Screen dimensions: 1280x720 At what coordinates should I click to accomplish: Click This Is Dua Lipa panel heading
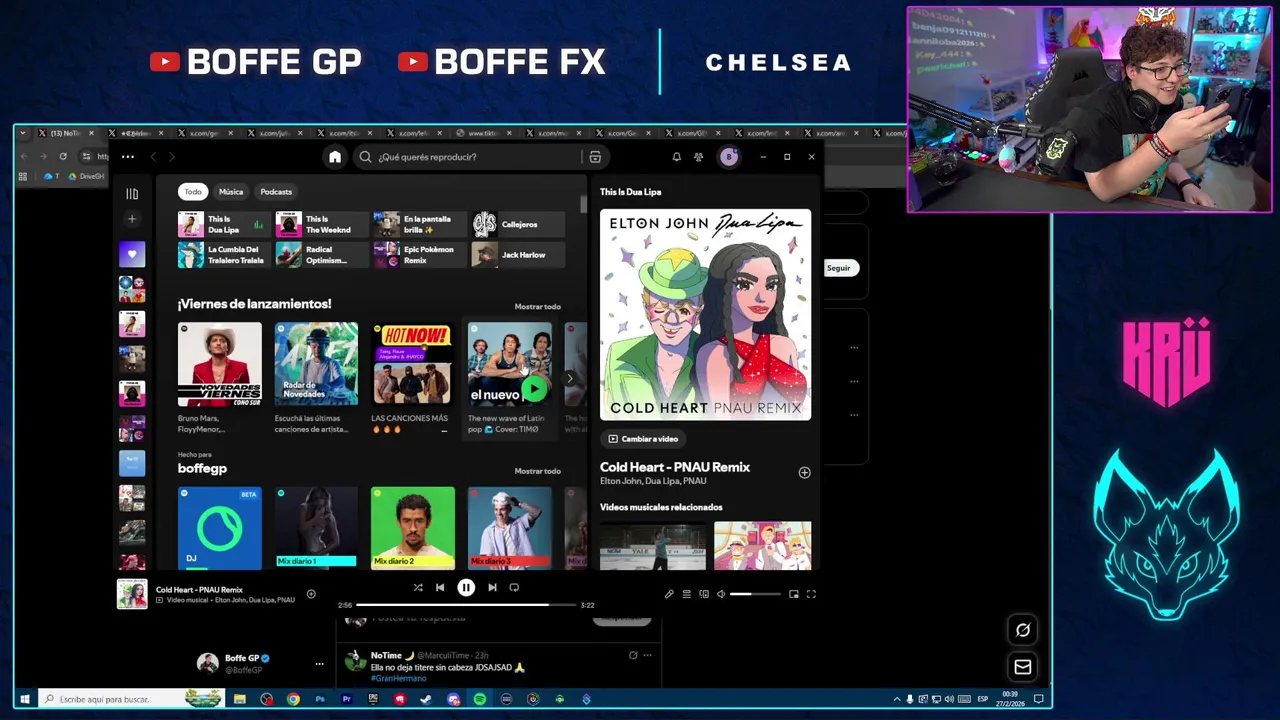(630, 192)
